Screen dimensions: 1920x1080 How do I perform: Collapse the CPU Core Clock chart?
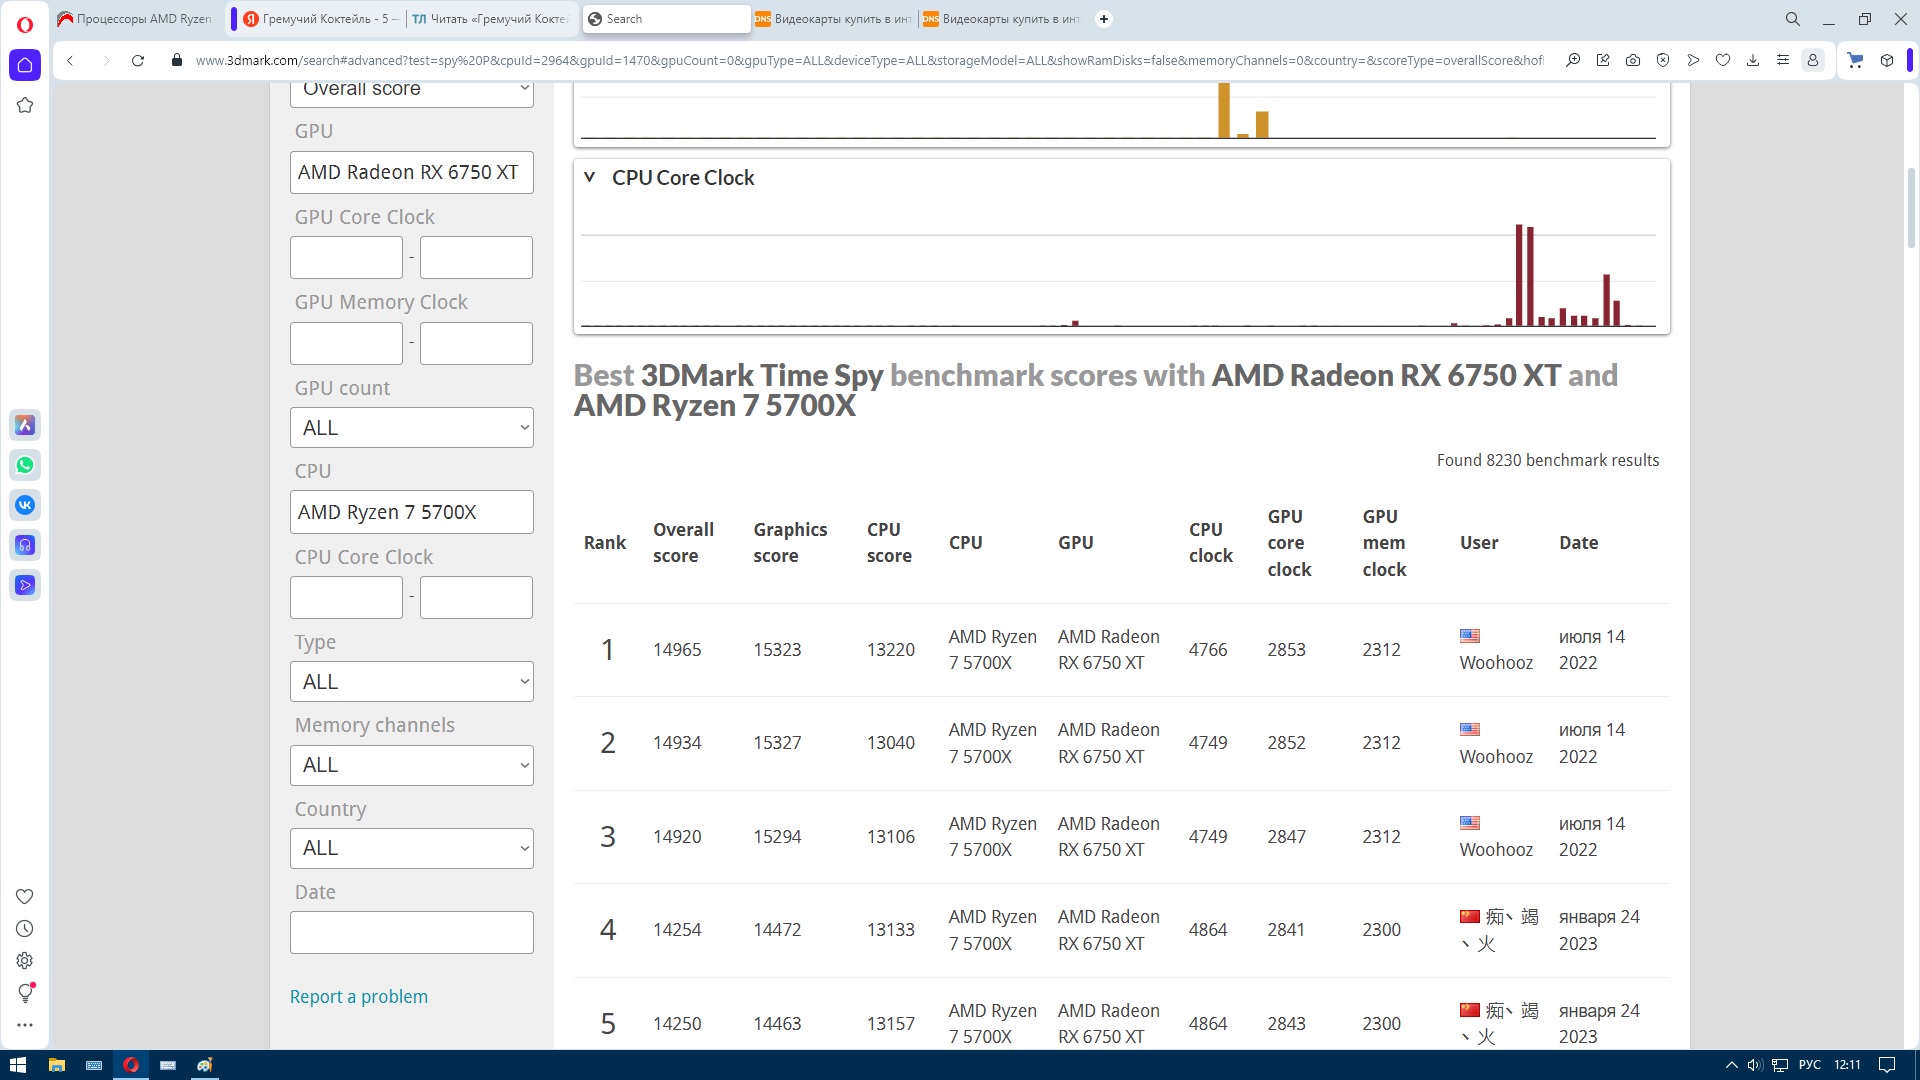pyautogui.click(x=589, y=177)
